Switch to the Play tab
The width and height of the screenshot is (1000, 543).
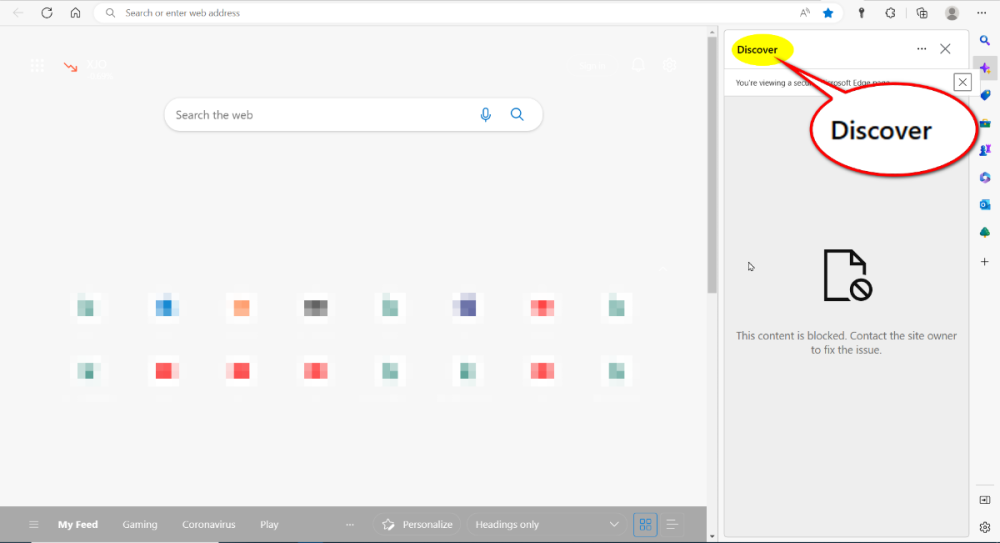(269, 524)
